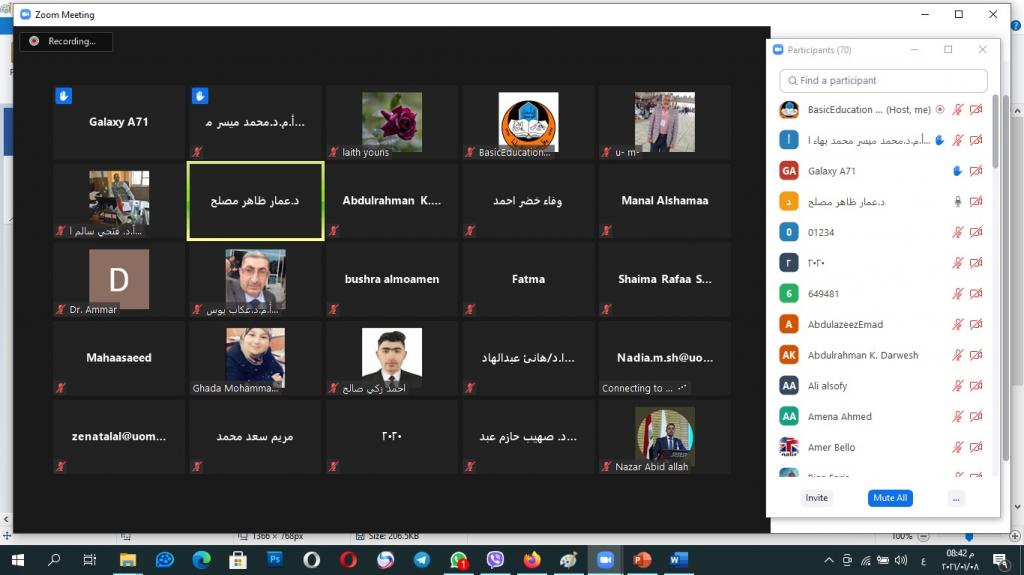Screen dimensions: 1024x575
Task: Toggle video icon for Ali alsofy
Action: pyautogui.click(x=976, y=386)
